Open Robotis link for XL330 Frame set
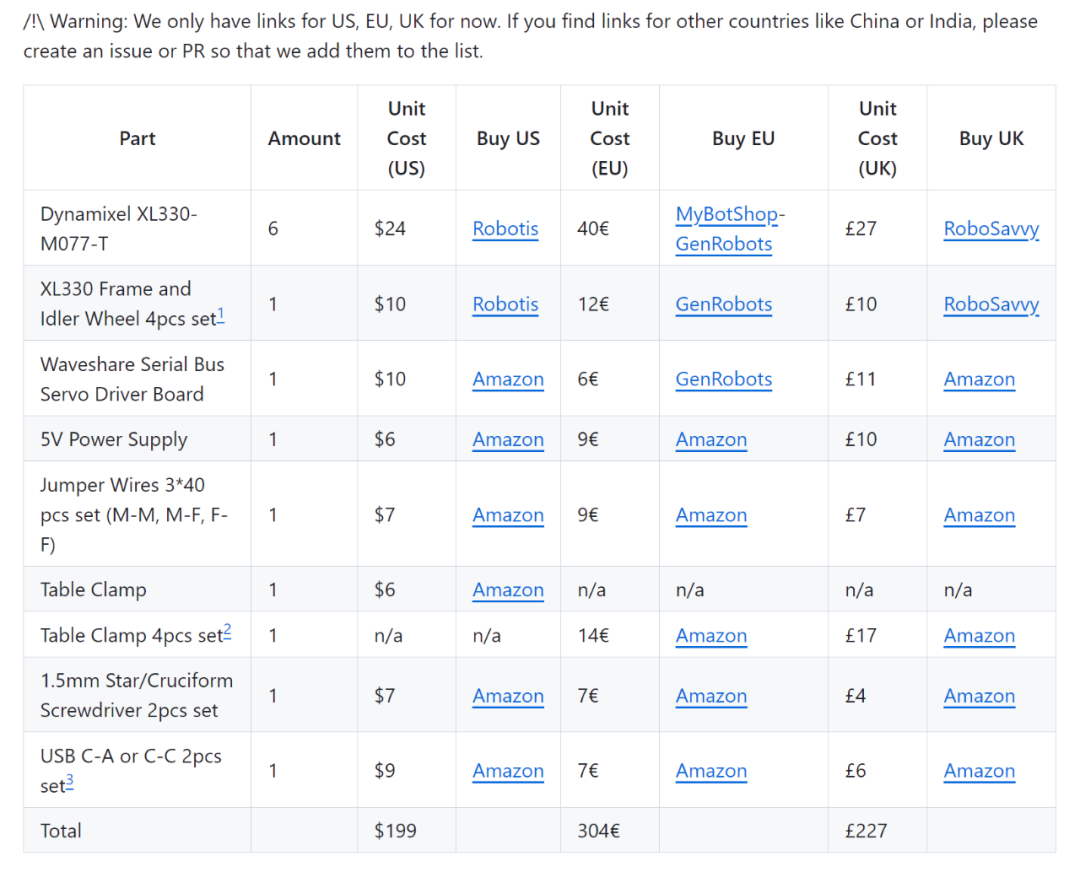 coord(505,304)
